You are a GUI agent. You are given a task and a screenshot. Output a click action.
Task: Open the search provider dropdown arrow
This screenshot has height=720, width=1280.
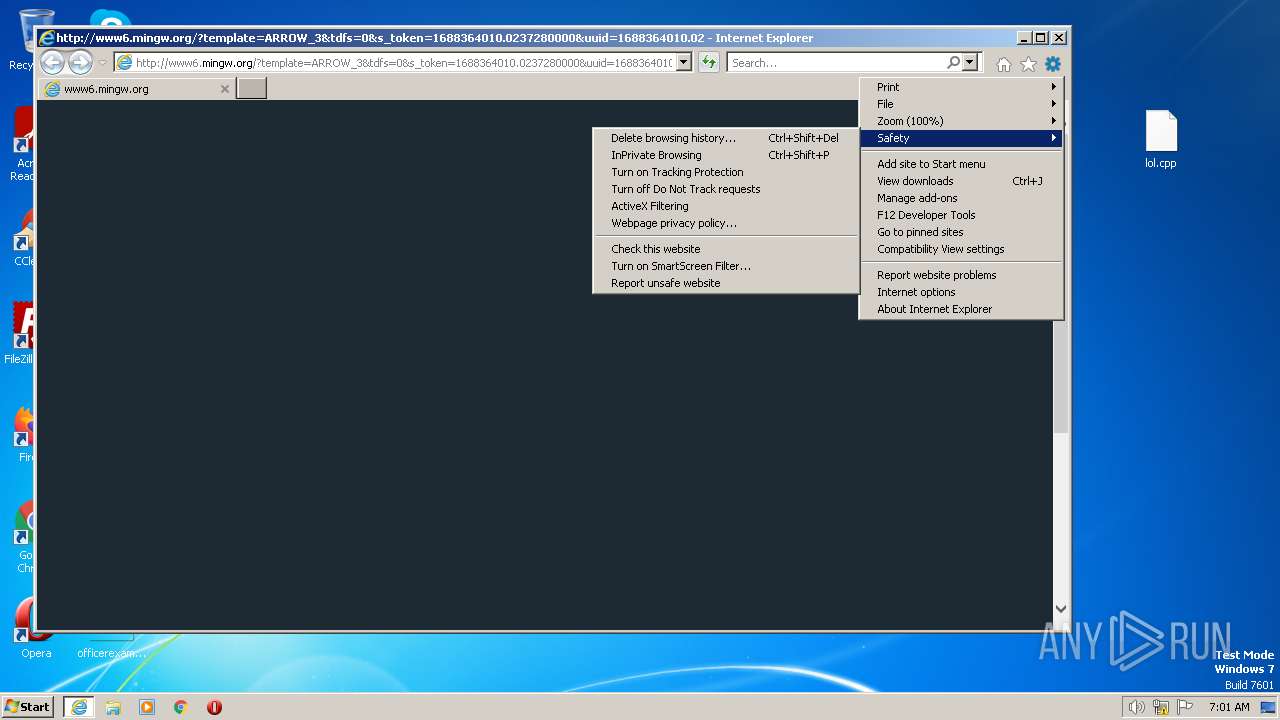pyautogui.click(x=969, y=63)
